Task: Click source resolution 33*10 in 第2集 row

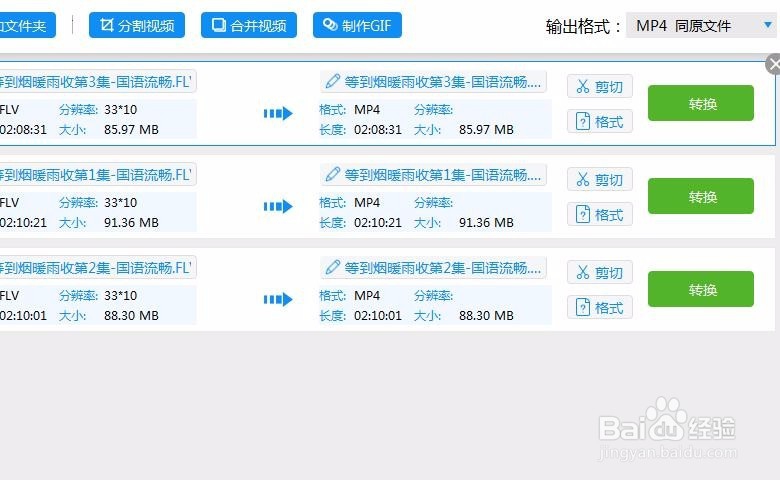Action: (120, 295)
